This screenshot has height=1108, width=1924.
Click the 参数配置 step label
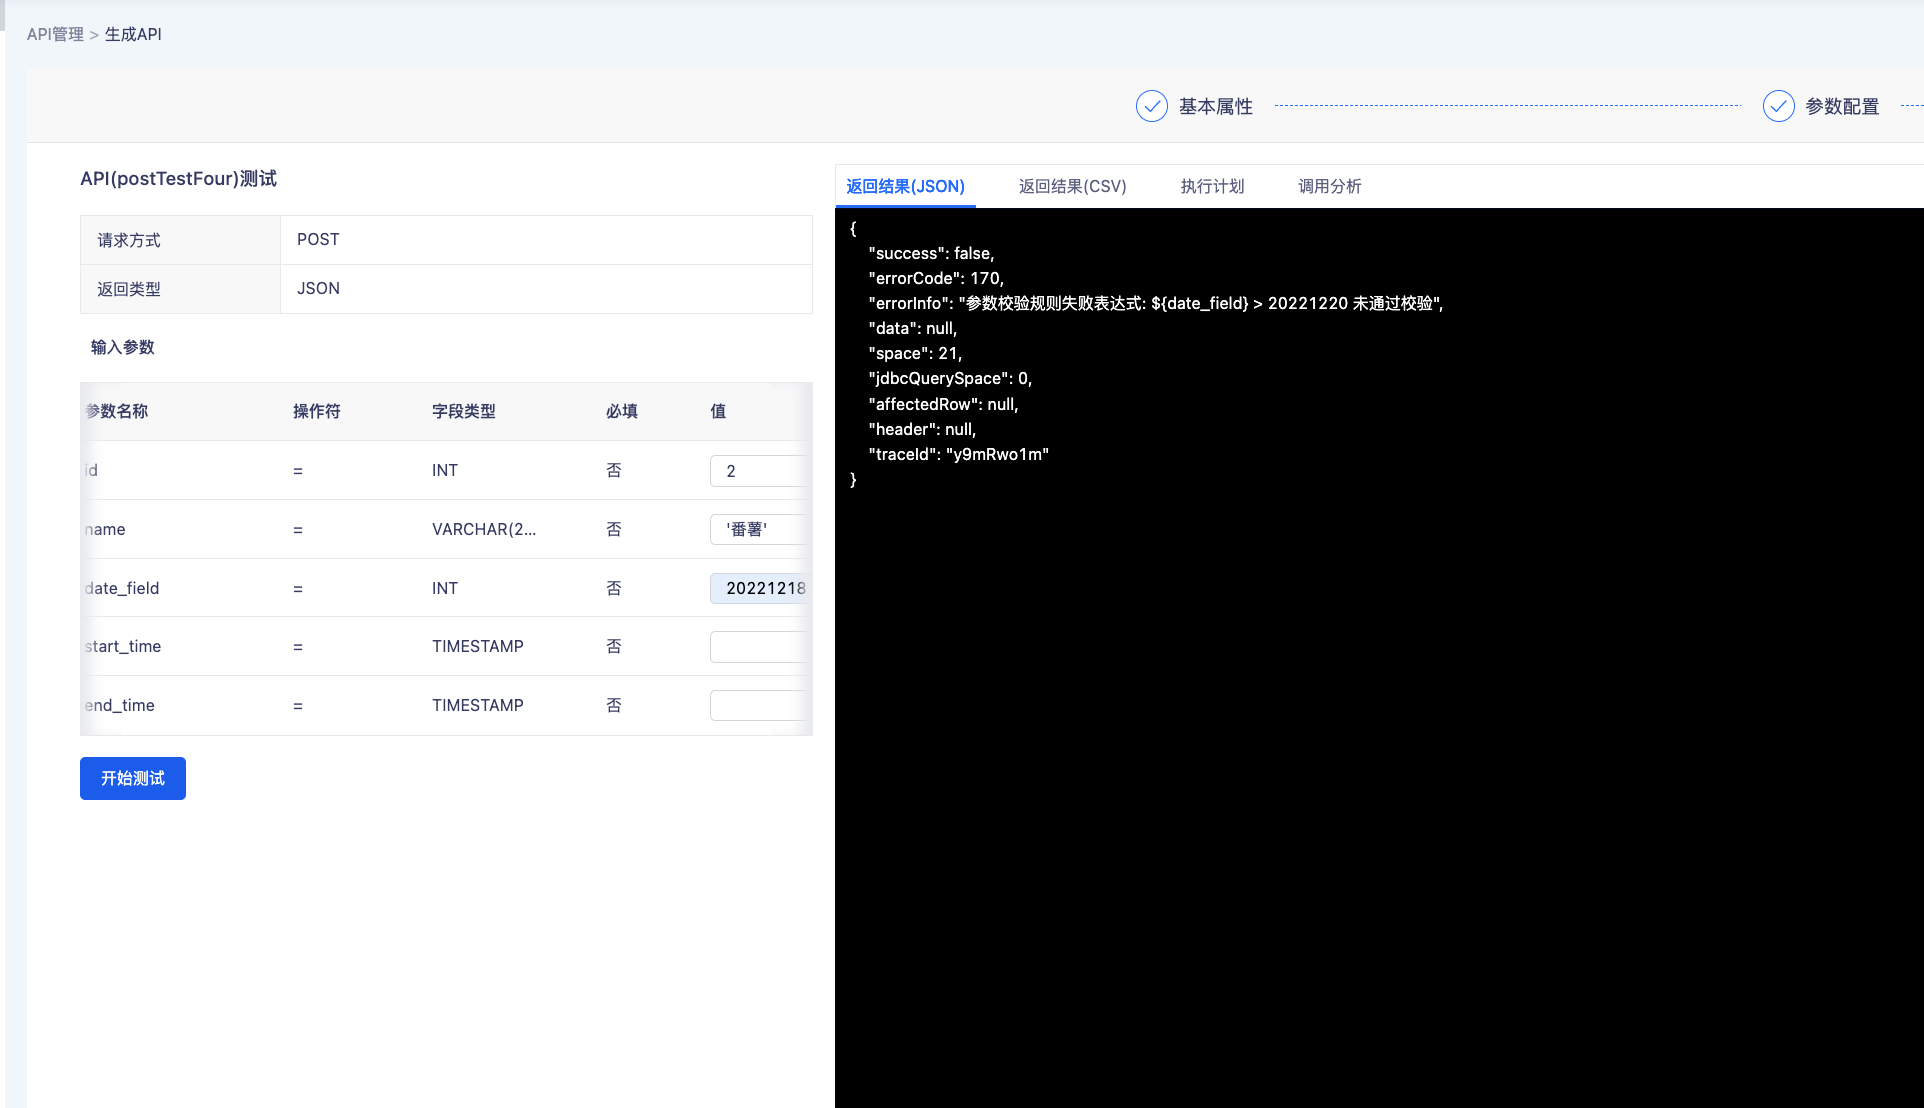(x=1842, y=106)
